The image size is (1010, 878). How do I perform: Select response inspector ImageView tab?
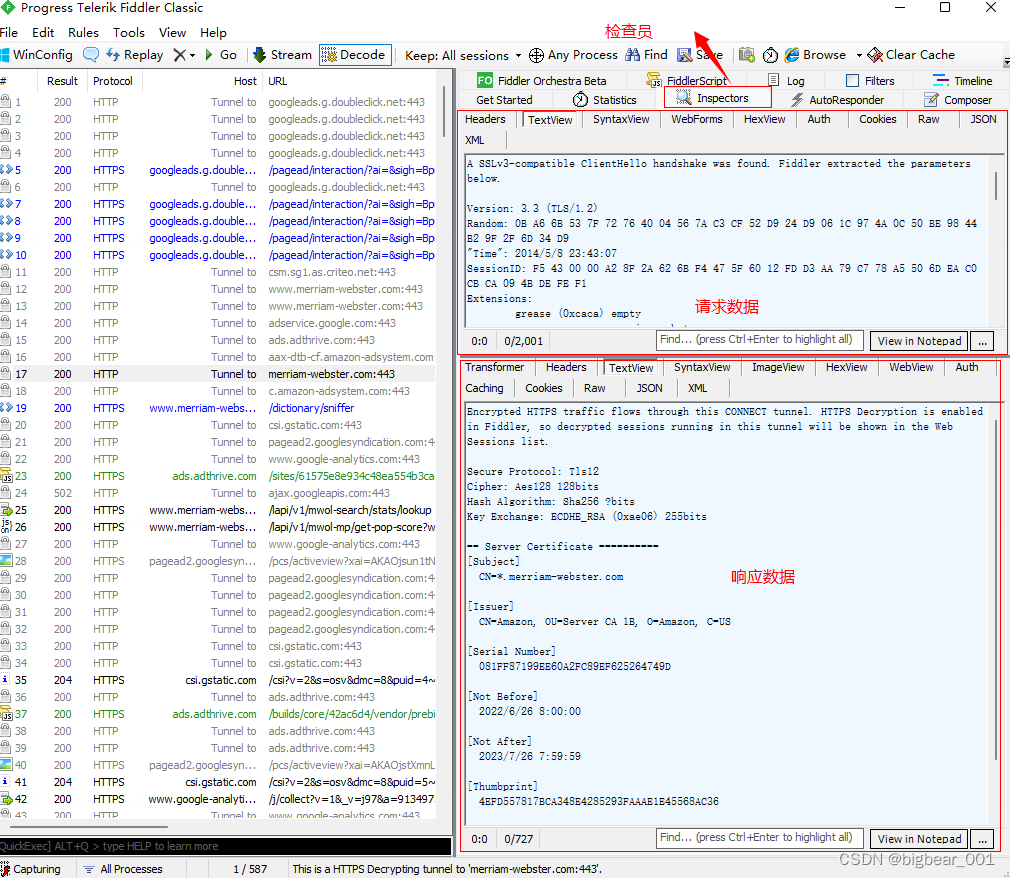[x=778, y=367]
